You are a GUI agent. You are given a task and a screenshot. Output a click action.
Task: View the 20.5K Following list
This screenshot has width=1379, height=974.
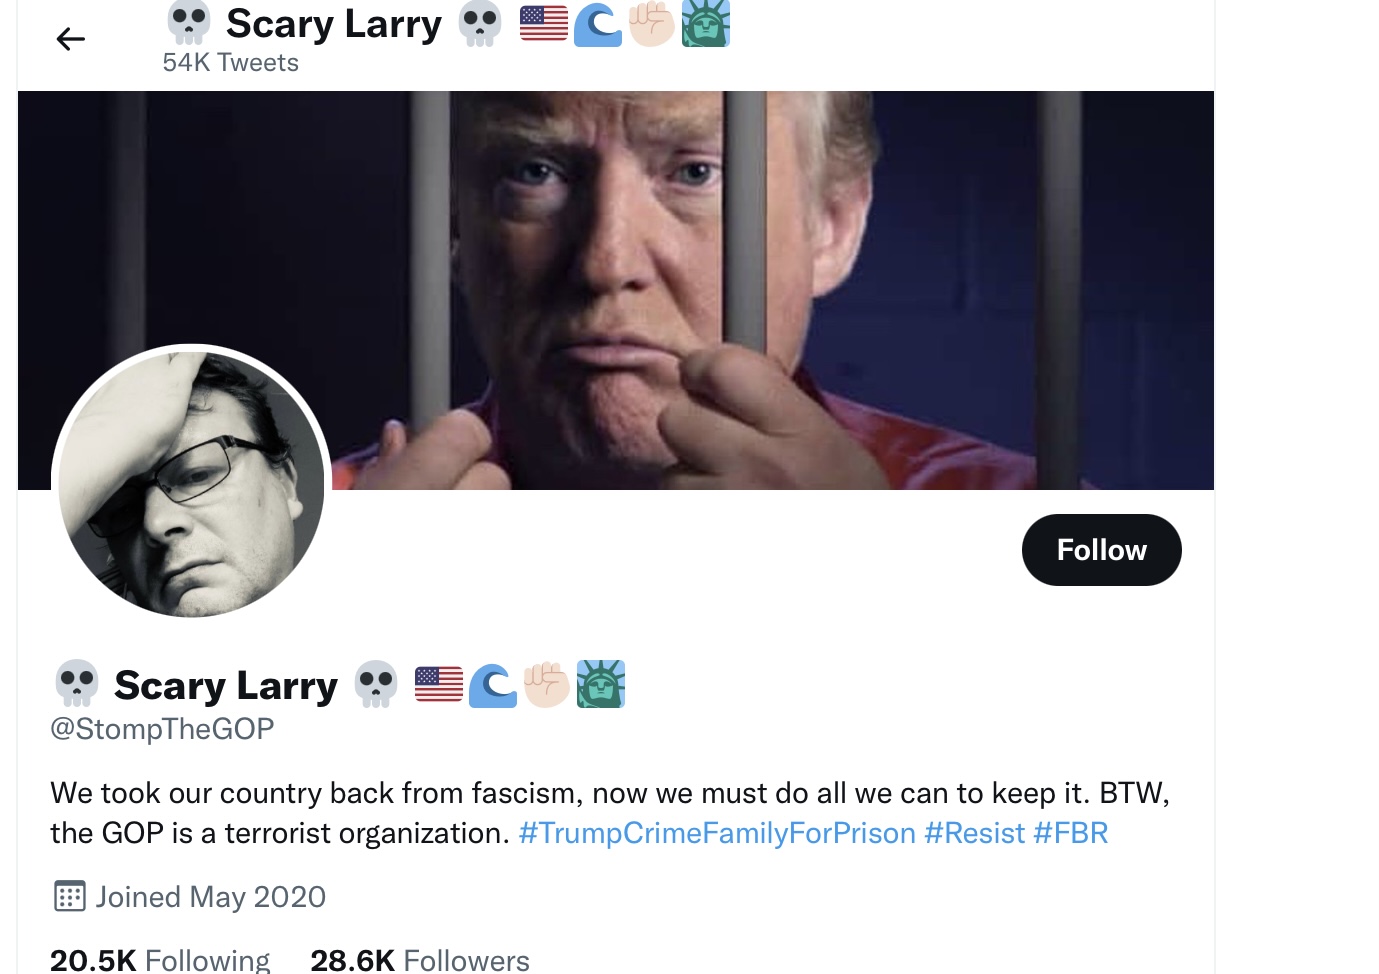pyautogui.click(x=160, y=960)
